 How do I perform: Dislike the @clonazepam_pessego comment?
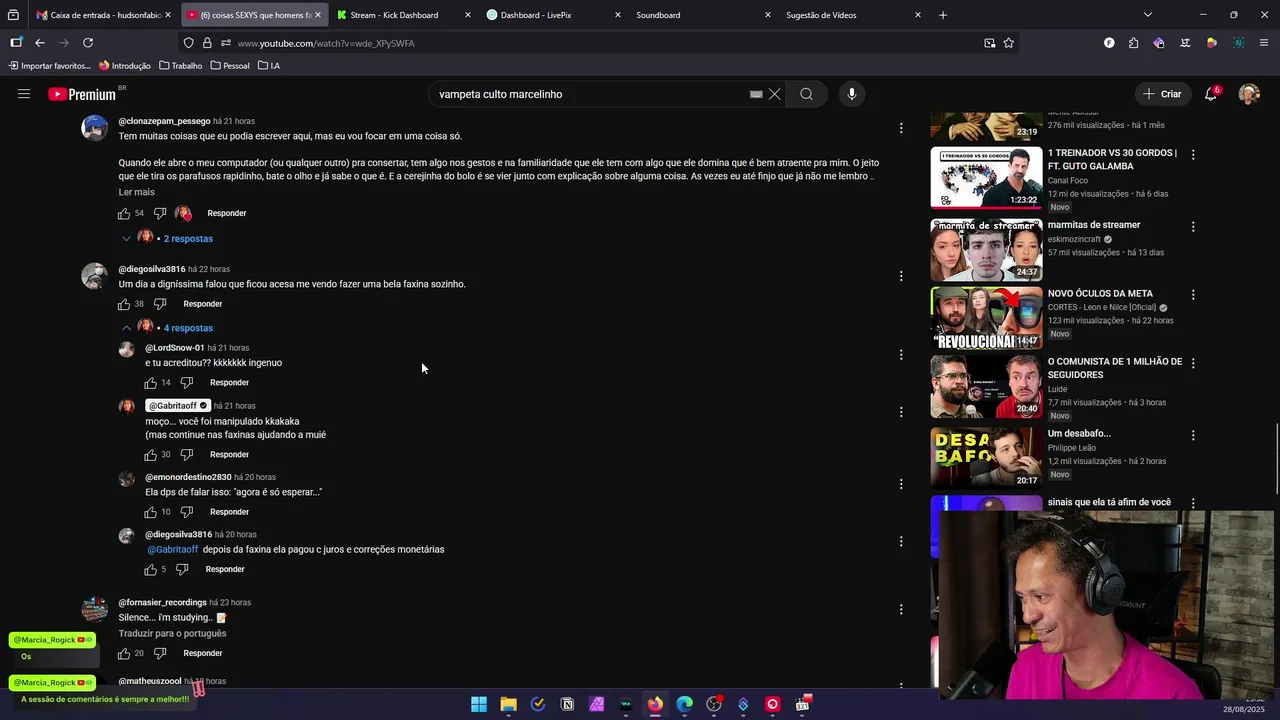[x=160, y=213]
